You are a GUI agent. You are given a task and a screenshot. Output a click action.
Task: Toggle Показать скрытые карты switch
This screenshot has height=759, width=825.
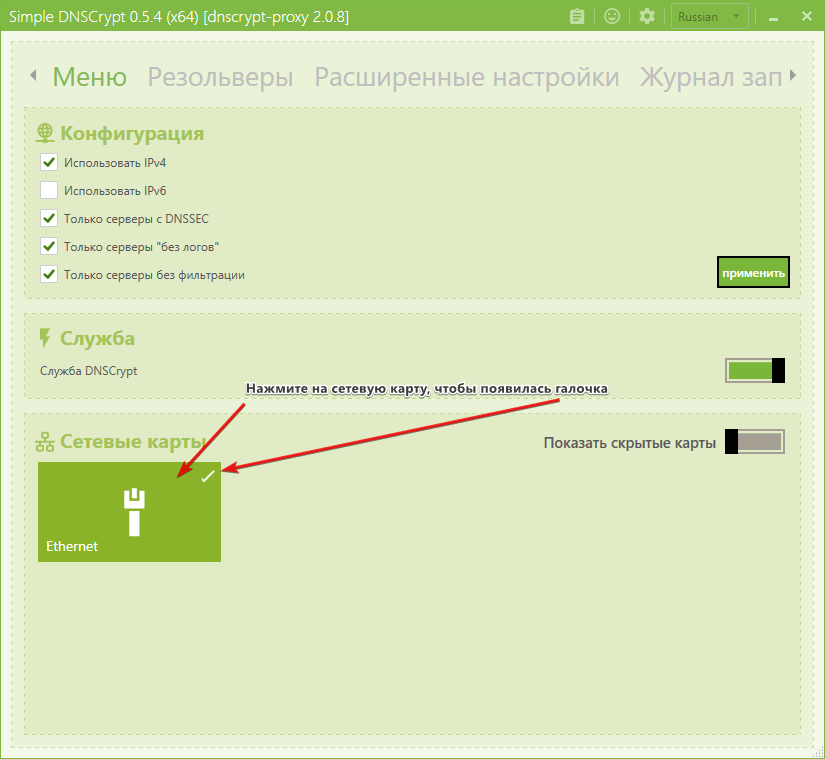(x=755, y=442)
